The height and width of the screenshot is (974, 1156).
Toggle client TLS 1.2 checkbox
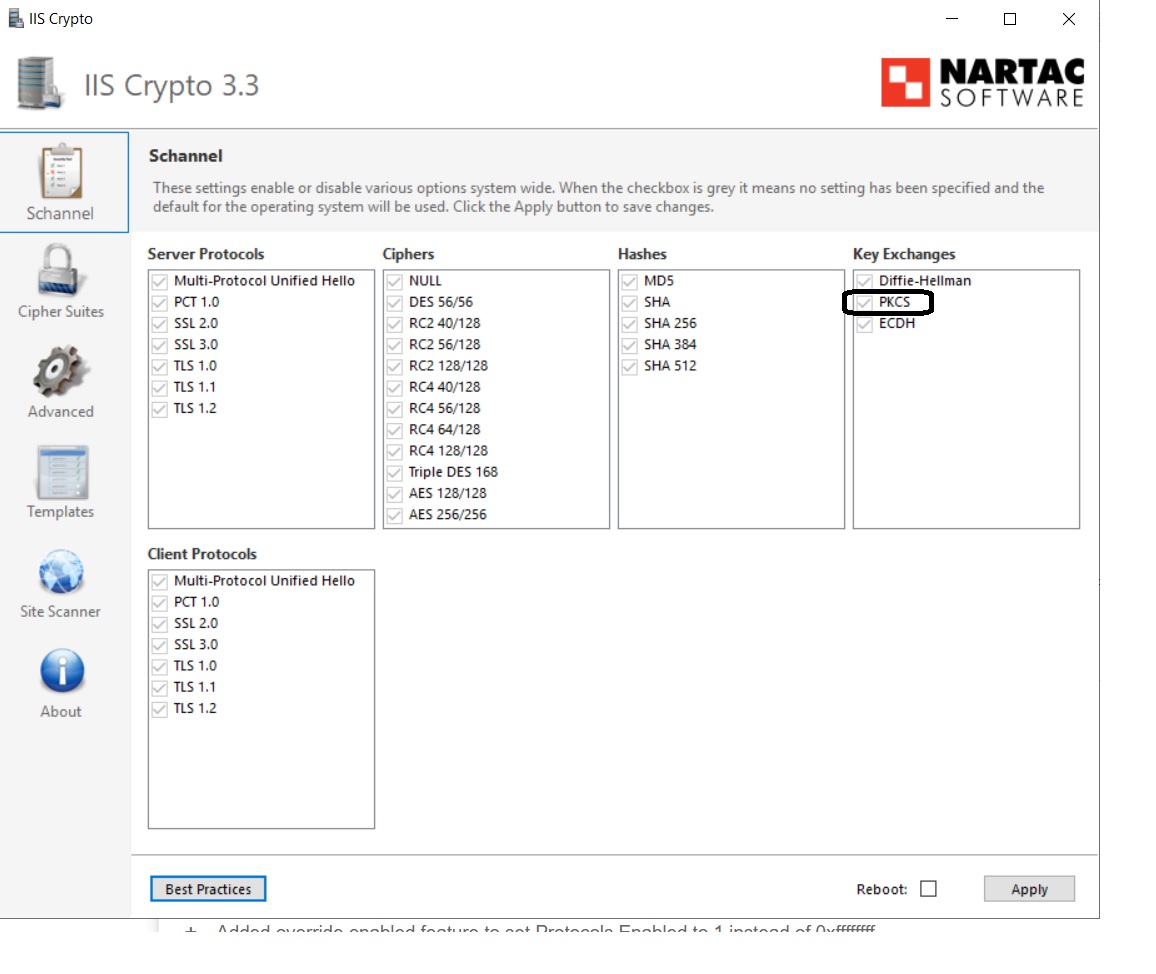(x=159, y=710)
